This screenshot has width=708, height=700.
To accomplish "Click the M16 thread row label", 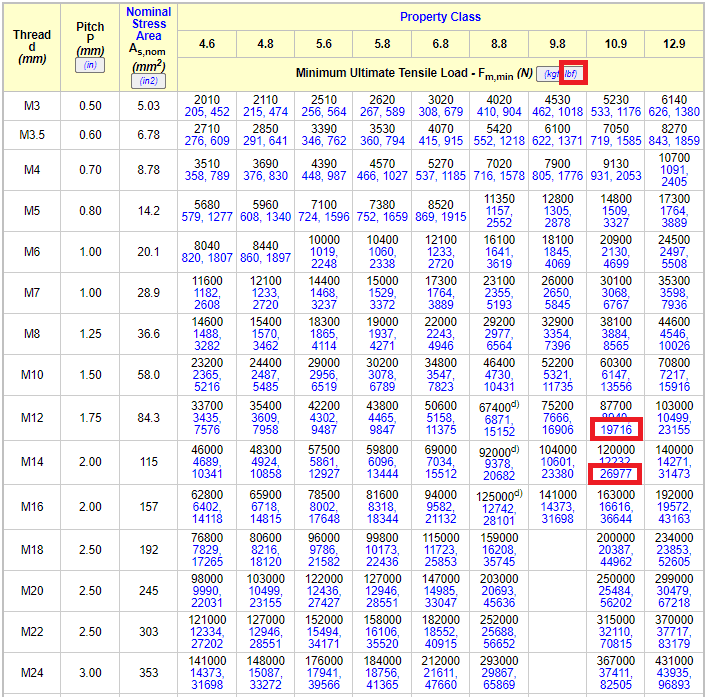I will pos(32,507).
